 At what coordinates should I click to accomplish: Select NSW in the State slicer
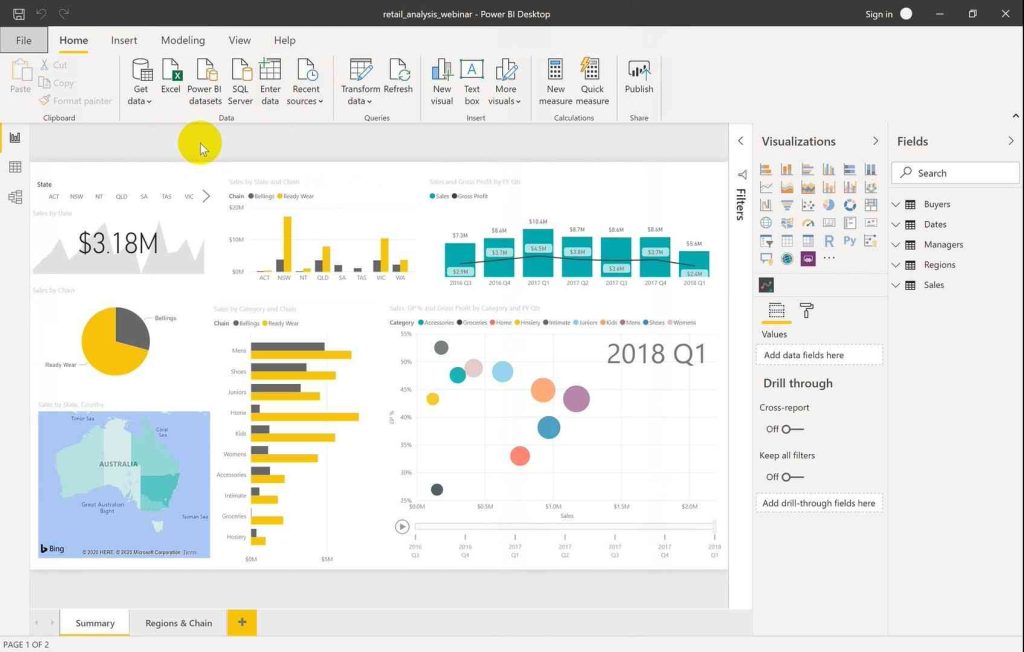pyautogui.click(x=76, y=197)
